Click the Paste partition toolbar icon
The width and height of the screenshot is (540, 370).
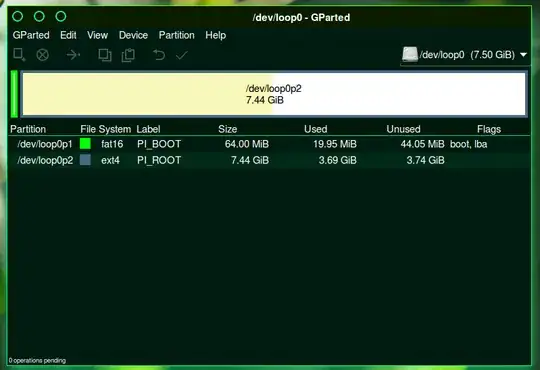point(128,55)
